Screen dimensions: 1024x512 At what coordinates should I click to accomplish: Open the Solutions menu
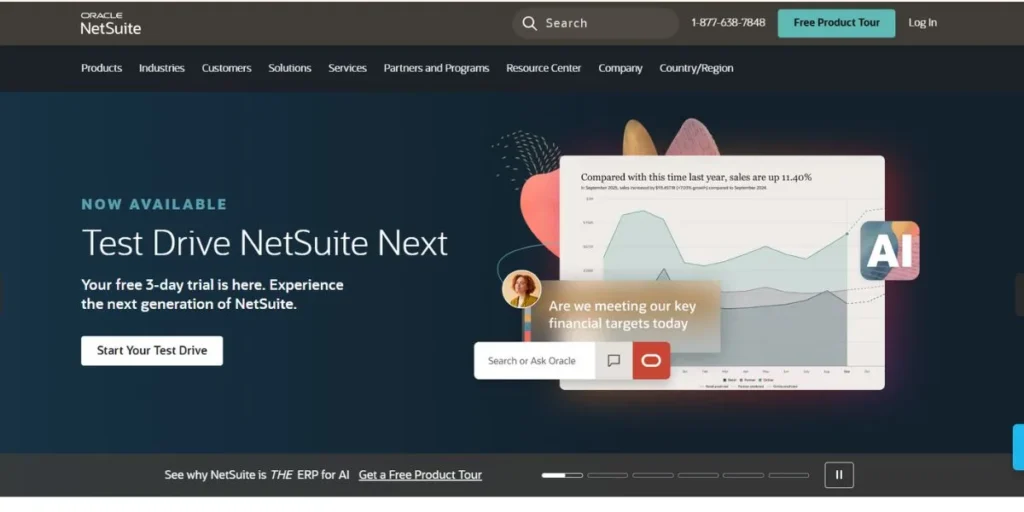289,68
